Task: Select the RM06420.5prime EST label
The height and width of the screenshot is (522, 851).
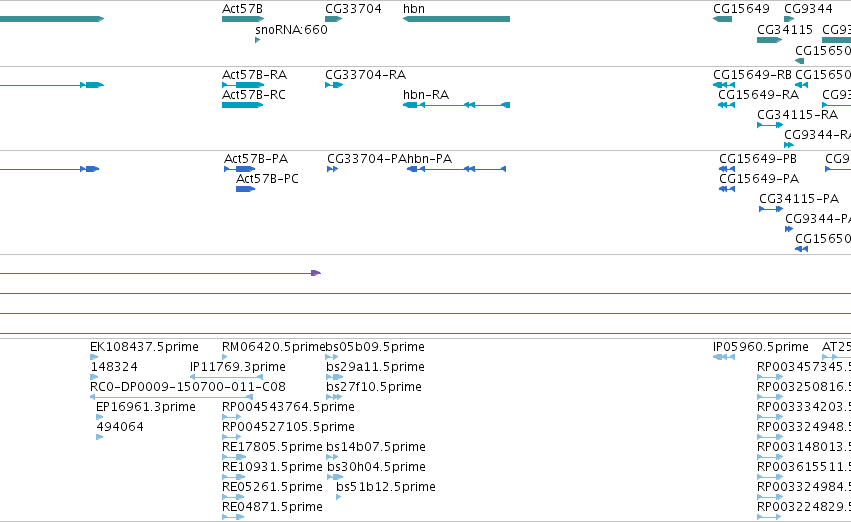Action: pos(273,346)
